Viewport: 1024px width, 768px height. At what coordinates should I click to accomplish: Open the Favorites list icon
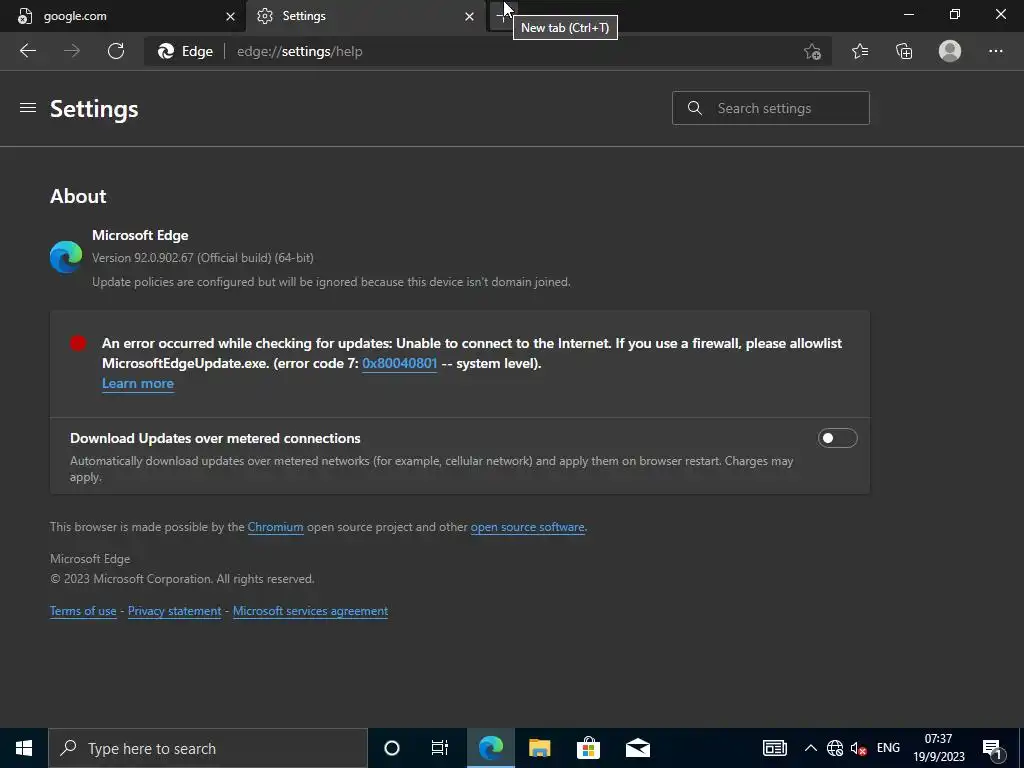point(860,51)
